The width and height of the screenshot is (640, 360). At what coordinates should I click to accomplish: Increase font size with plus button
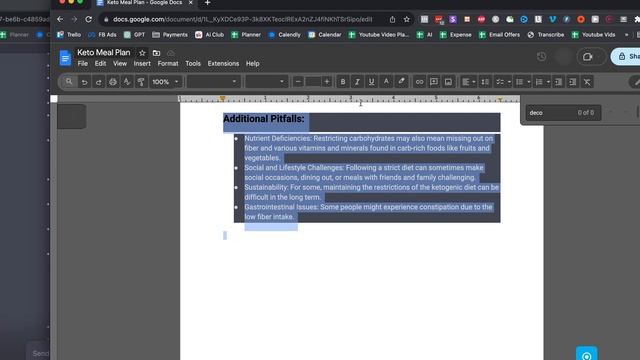[327, 82]
